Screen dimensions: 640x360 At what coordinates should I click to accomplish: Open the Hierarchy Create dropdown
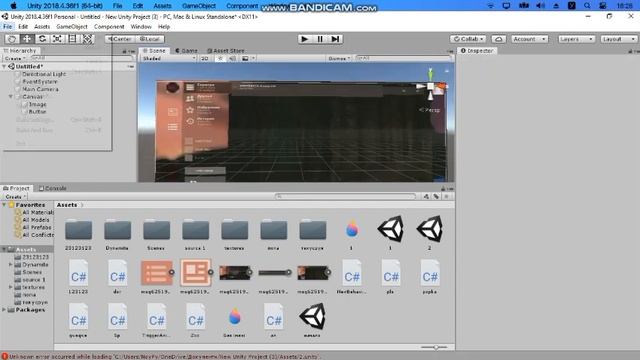[x=16, y=58]
